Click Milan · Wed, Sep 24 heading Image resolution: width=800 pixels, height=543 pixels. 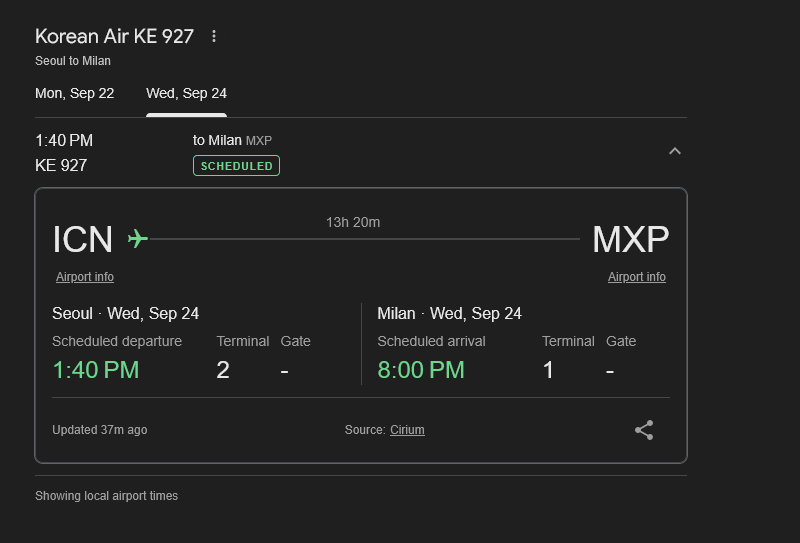pyautogui.click(x=449, y=313)
